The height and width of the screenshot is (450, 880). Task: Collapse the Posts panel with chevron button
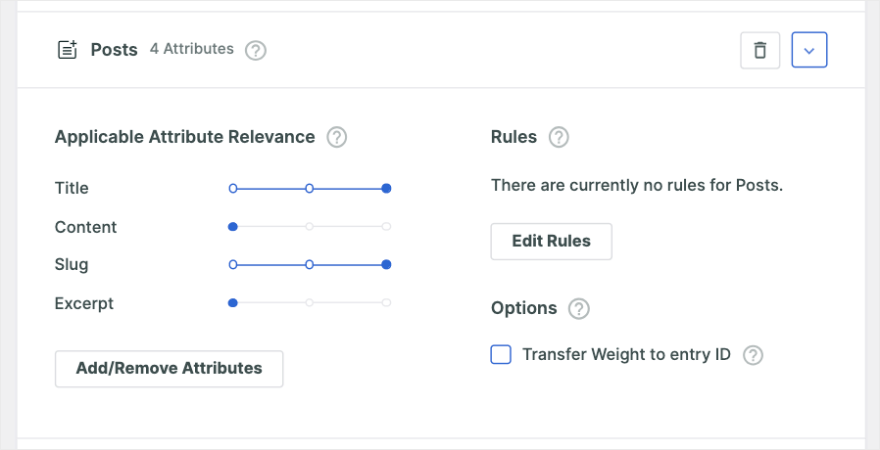(809, 50)
